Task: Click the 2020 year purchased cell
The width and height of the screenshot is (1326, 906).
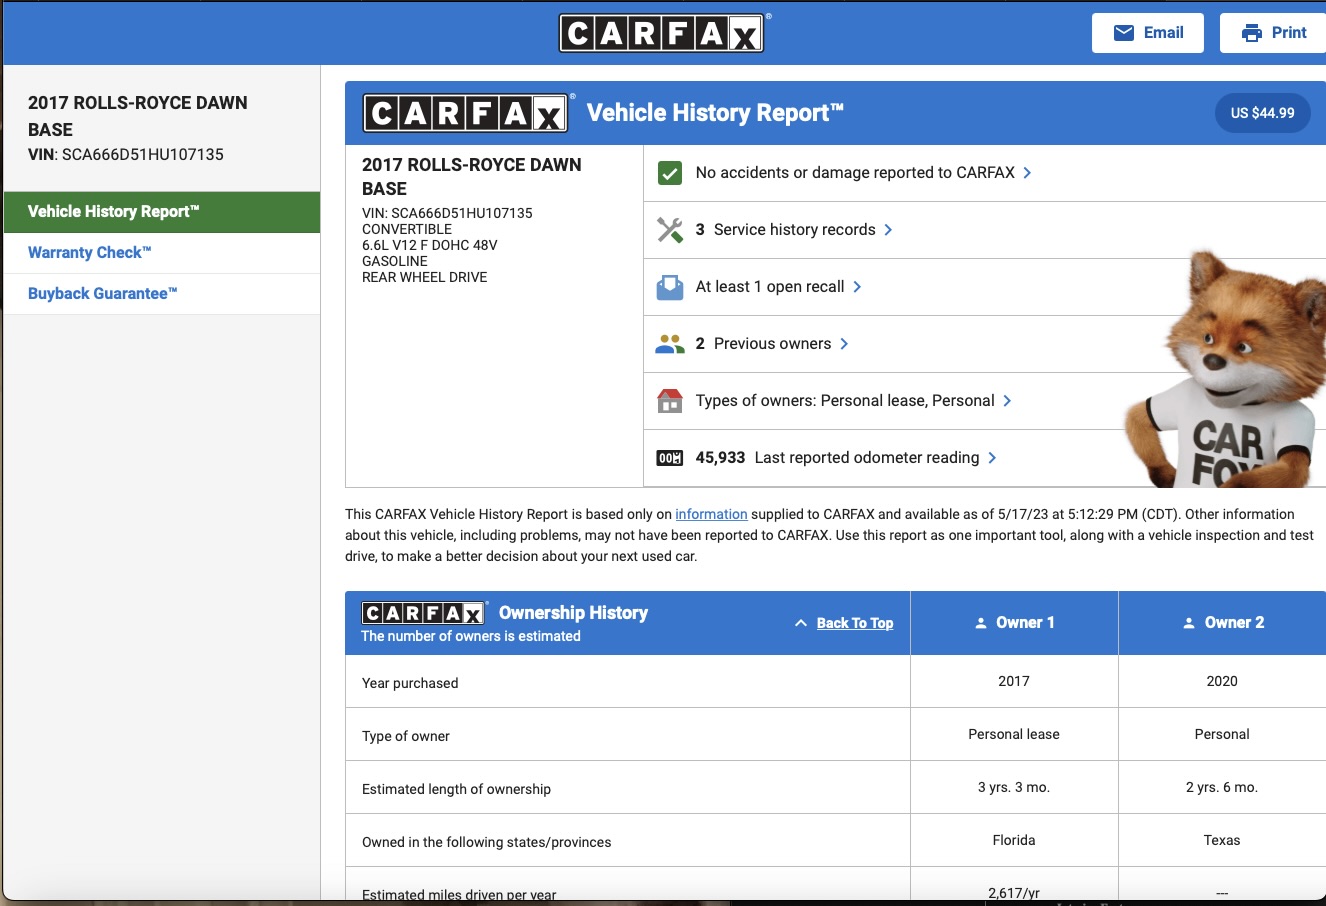Action: 1222,681
